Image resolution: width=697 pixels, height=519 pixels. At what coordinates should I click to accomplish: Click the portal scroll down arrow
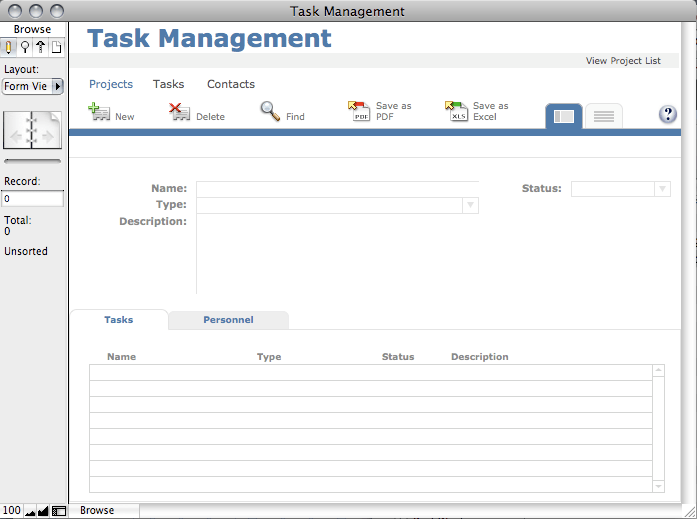click(658, 487)
